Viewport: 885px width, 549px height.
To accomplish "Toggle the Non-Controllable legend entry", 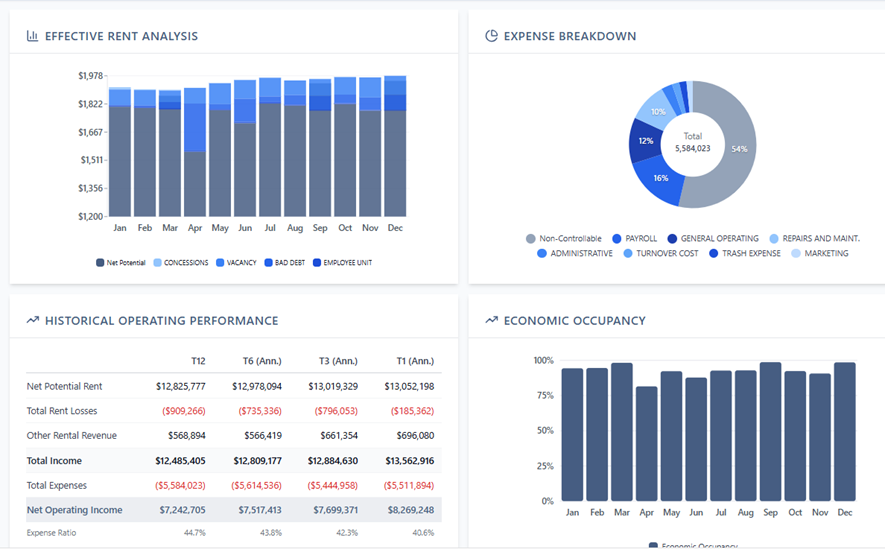I will point(563,239).
